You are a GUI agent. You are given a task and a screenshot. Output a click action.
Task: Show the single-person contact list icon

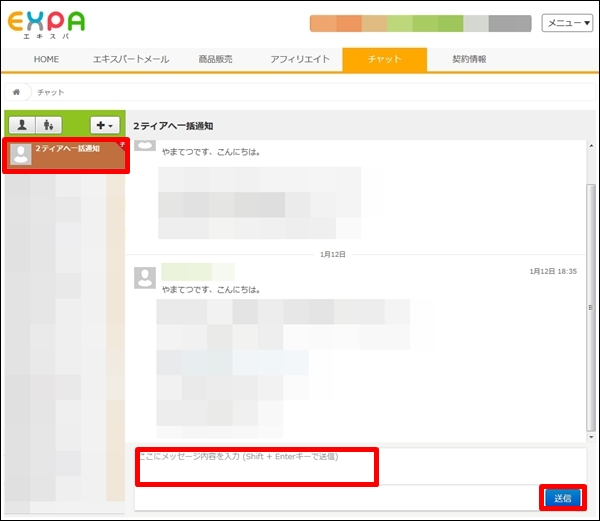(x=22, y=125)
